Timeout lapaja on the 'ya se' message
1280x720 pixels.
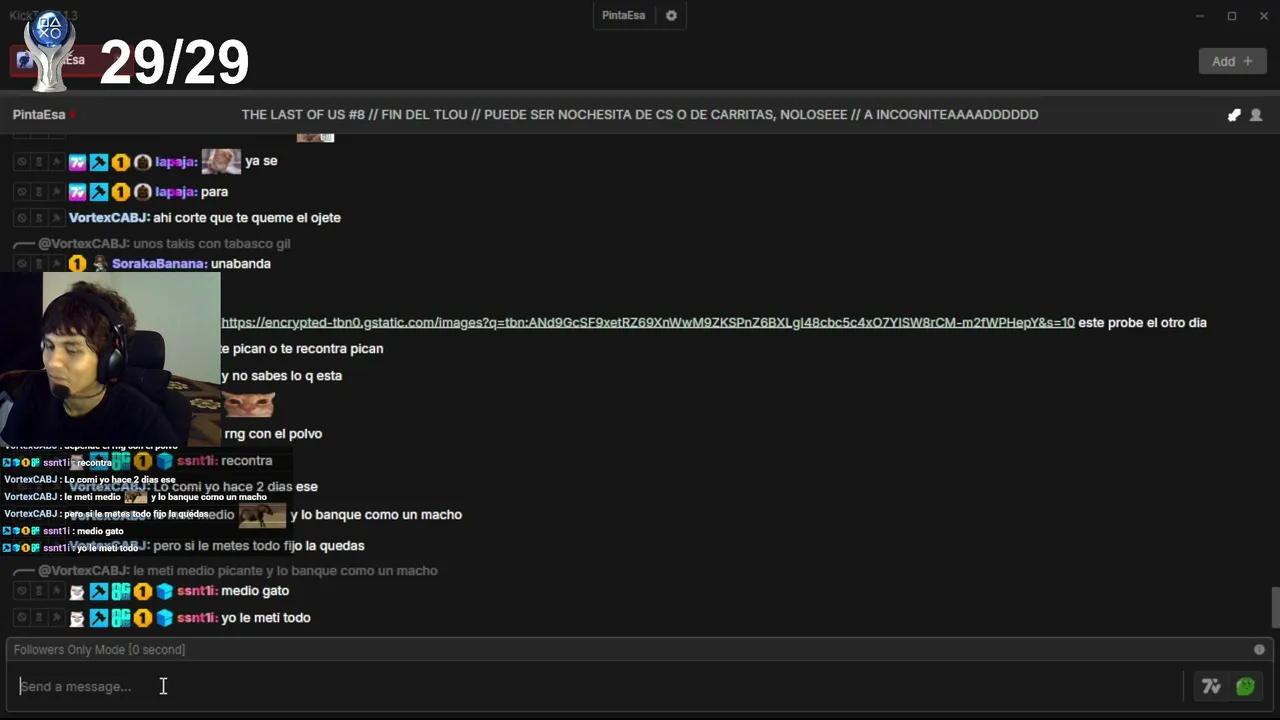(39, 161)
